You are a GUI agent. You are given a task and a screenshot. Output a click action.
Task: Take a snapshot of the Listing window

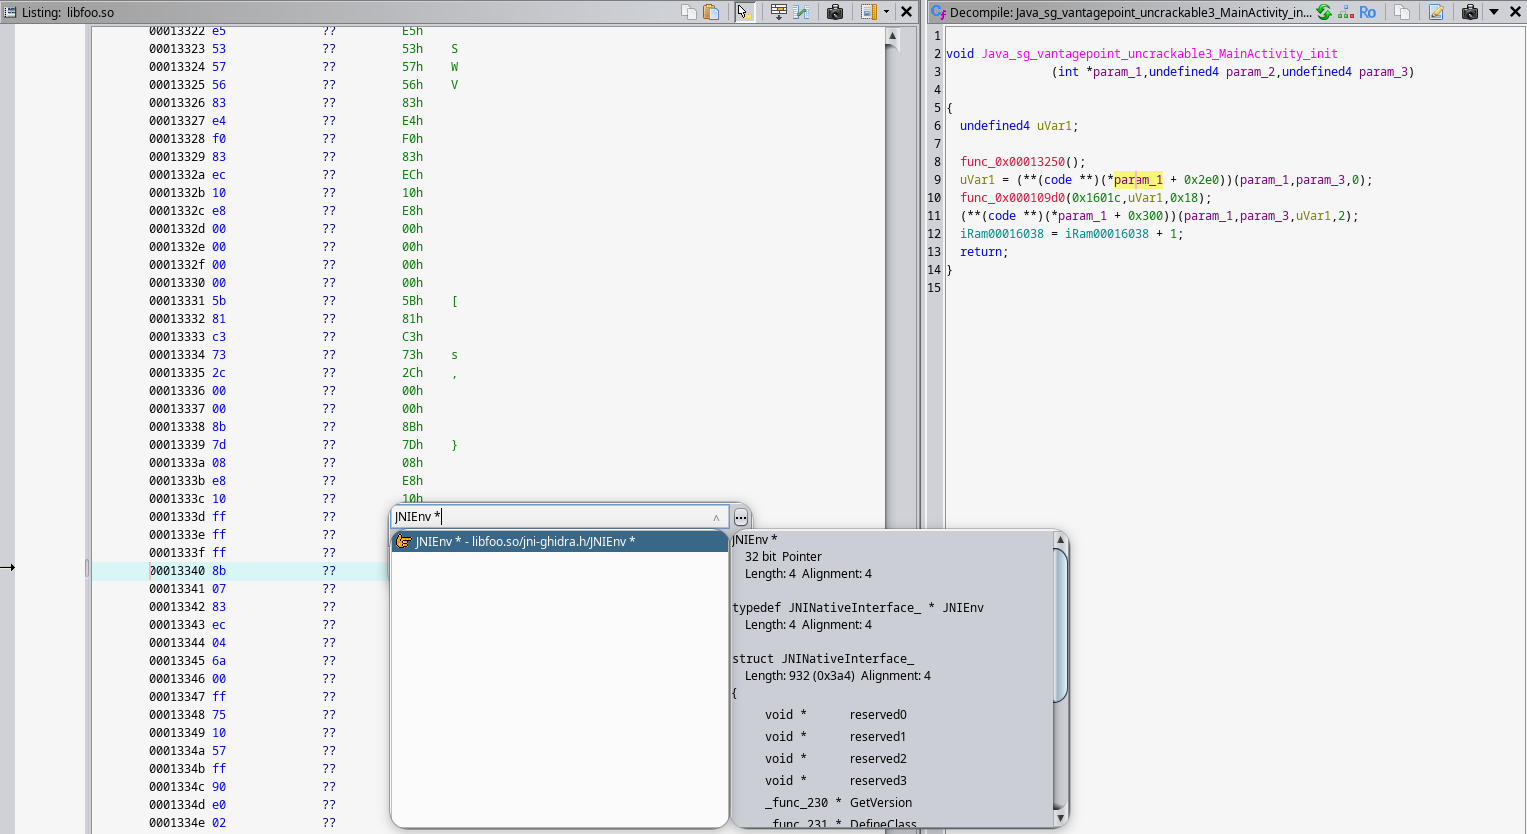(x=835, y=12)
